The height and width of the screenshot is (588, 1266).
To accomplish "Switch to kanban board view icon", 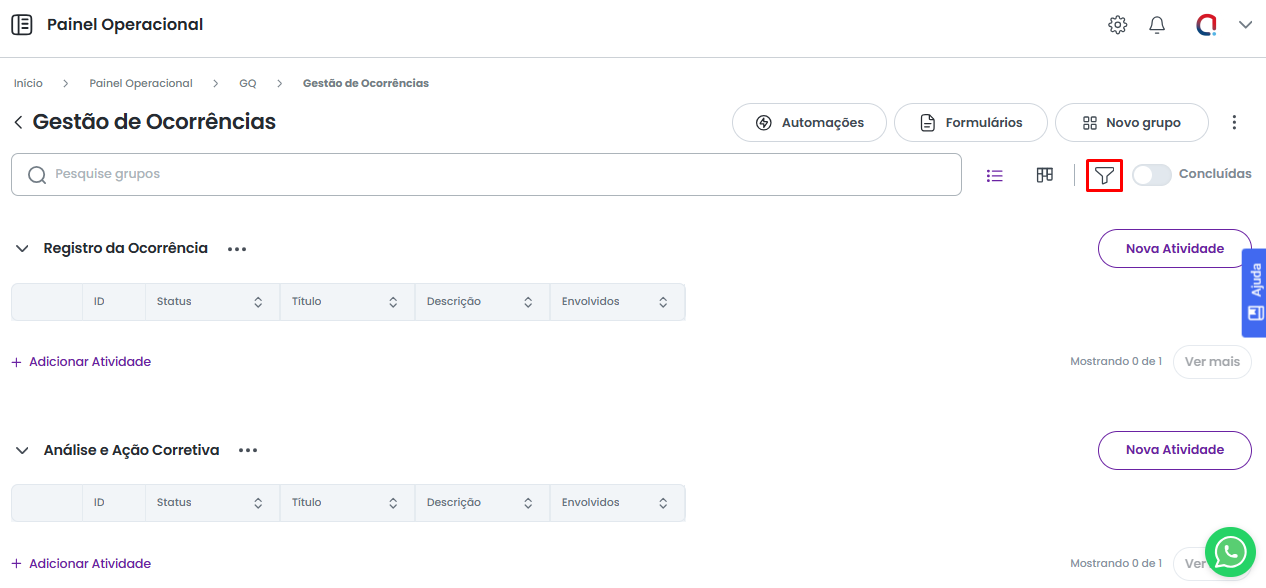I will click(x=1044, y=175).
